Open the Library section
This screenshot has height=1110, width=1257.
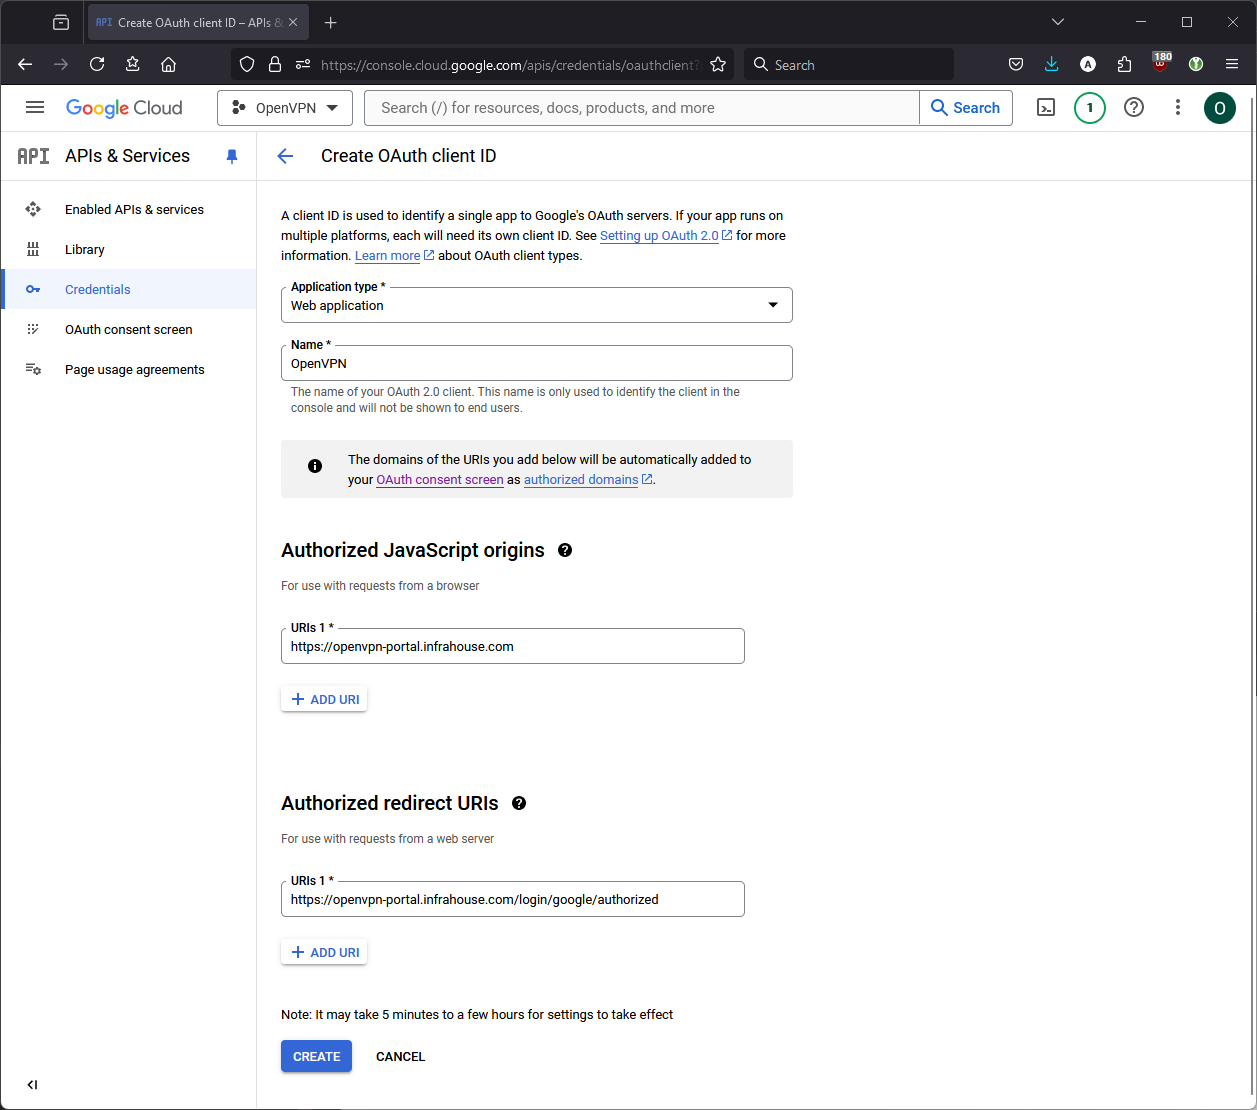pos(85,249)
